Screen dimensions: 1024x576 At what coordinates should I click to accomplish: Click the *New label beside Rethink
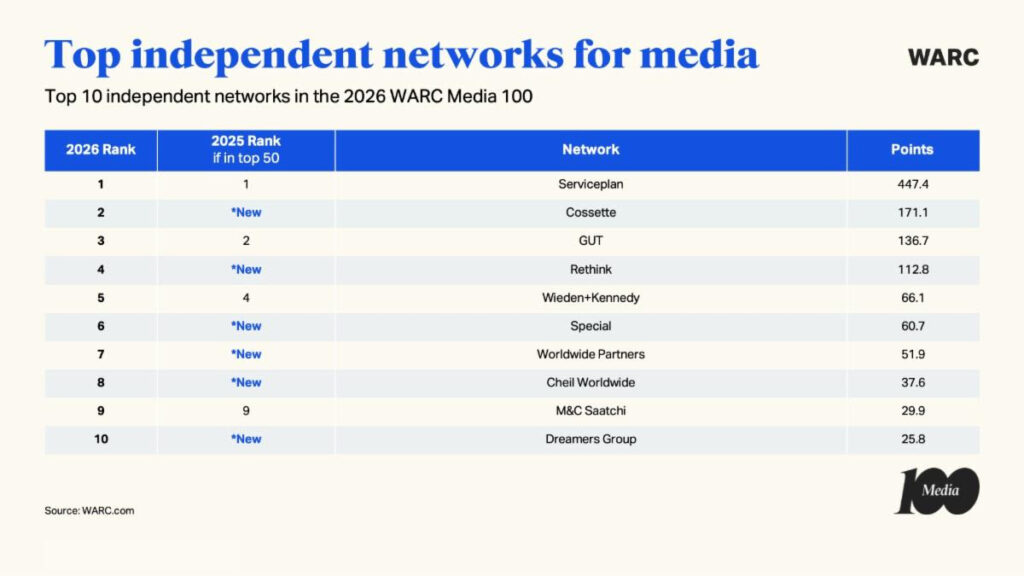[x=244, y=269]
